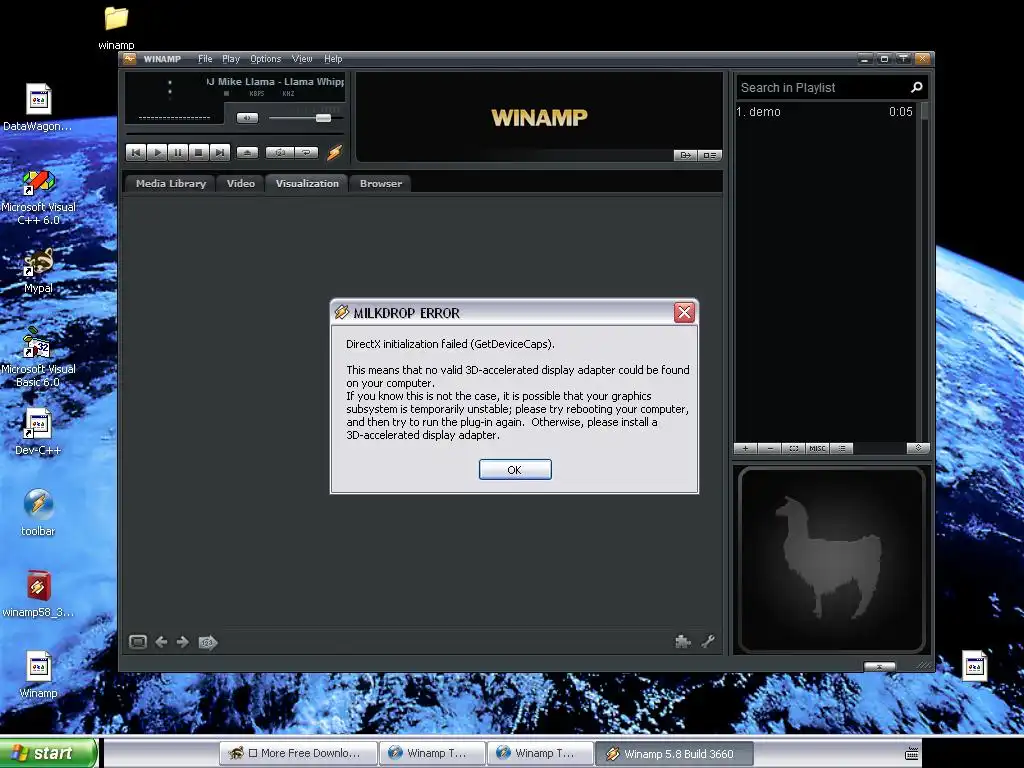This screenshot has height=768, width=1024.
Task: Open the winamp folder on desktop
Action: tap(116, 28)
